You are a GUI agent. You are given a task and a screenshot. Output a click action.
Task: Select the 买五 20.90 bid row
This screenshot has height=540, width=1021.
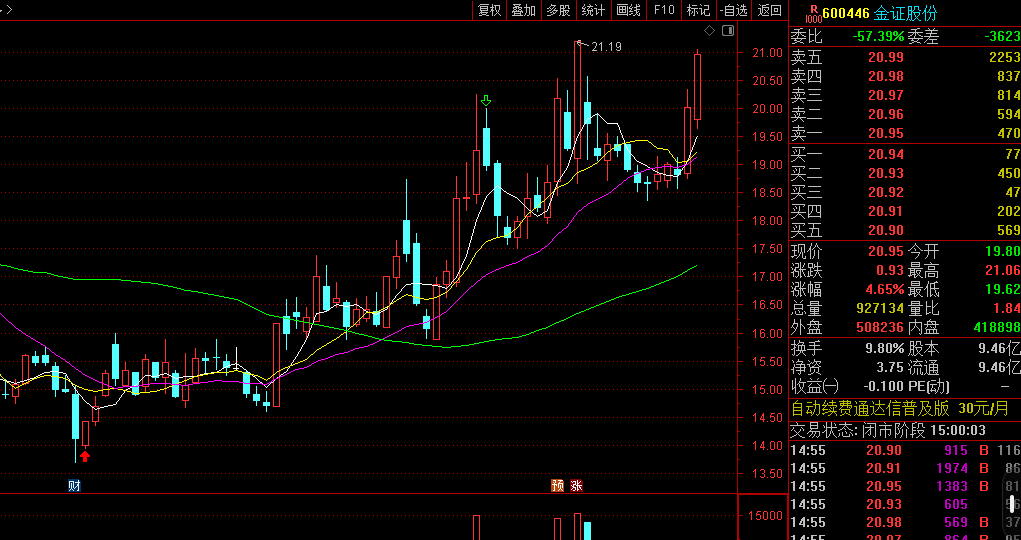(x=905, y=231)
